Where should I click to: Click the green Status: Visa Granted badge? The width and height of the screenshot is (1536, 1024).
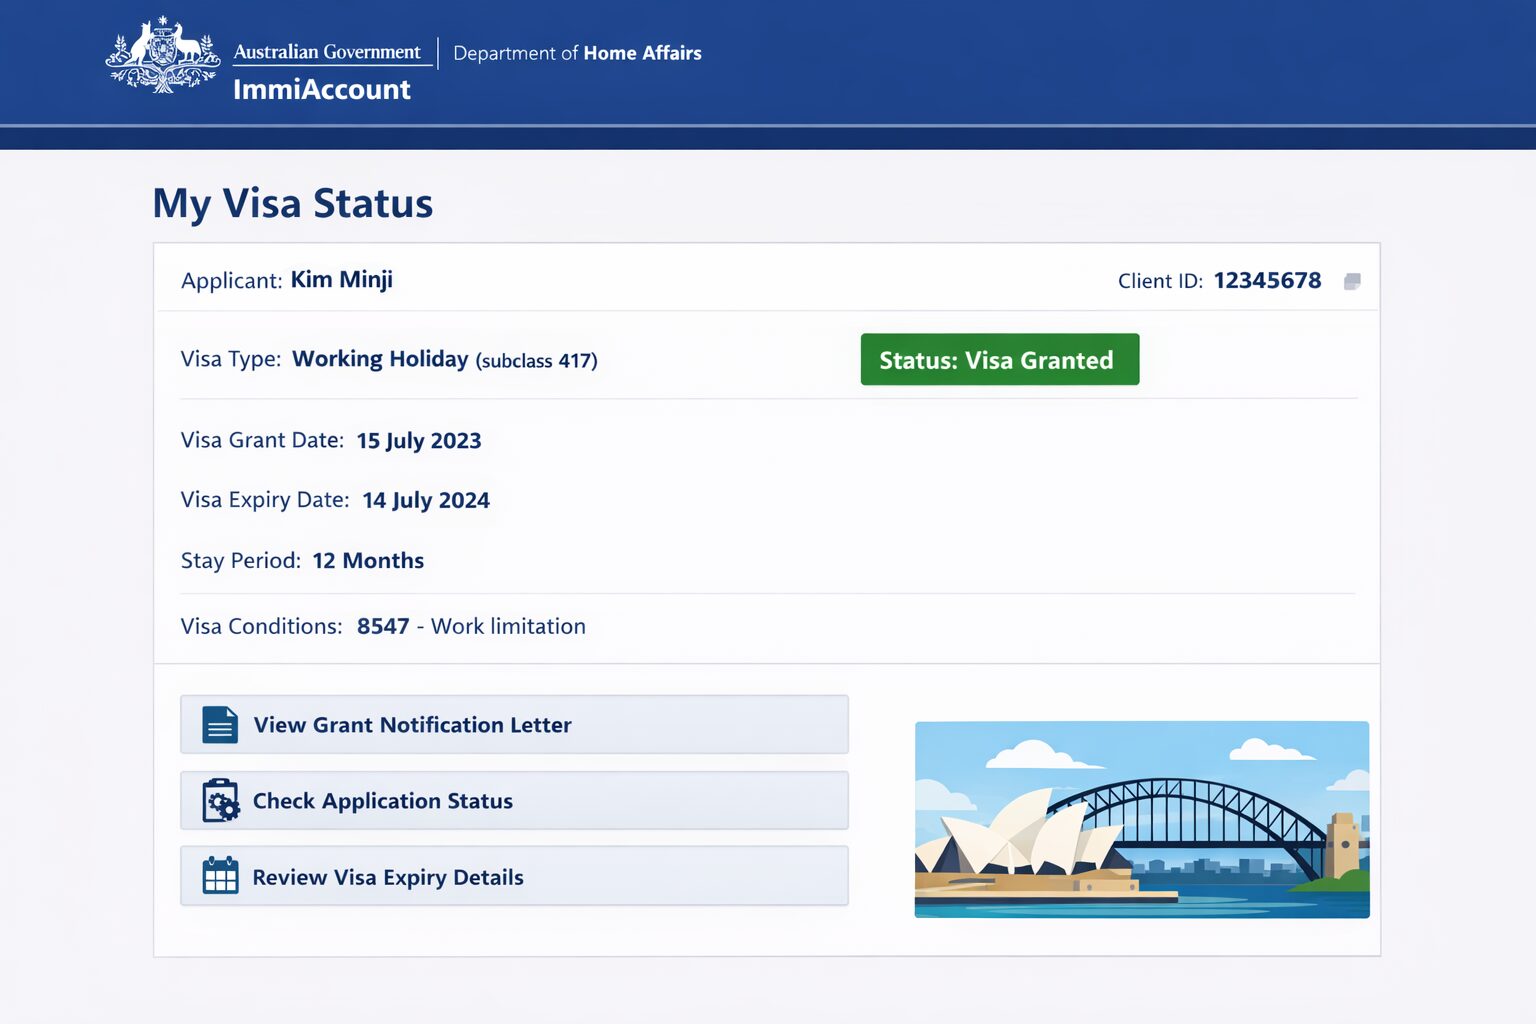pos(999,360)
